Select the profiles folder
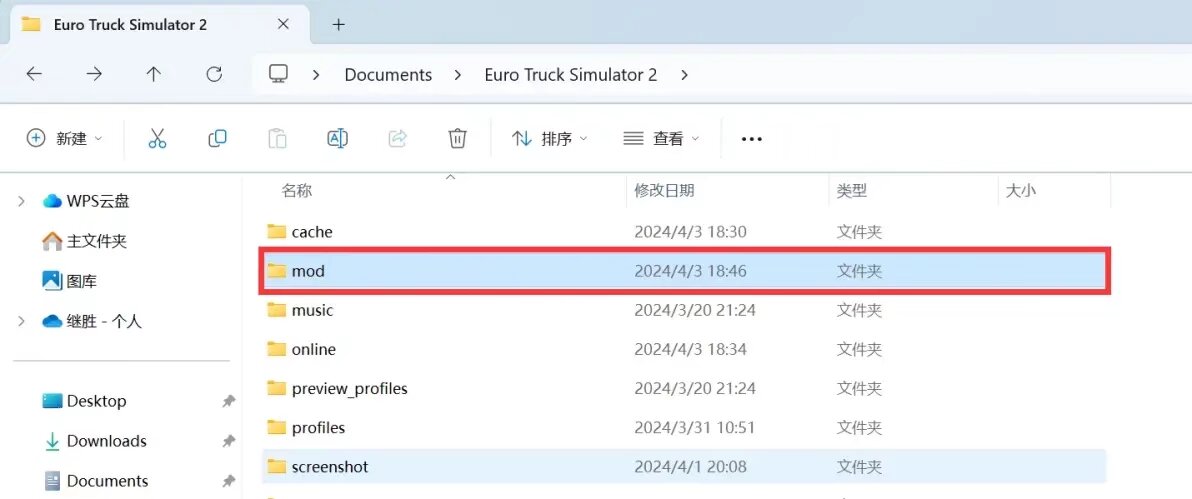1192x499 pixels. (684, 427)
